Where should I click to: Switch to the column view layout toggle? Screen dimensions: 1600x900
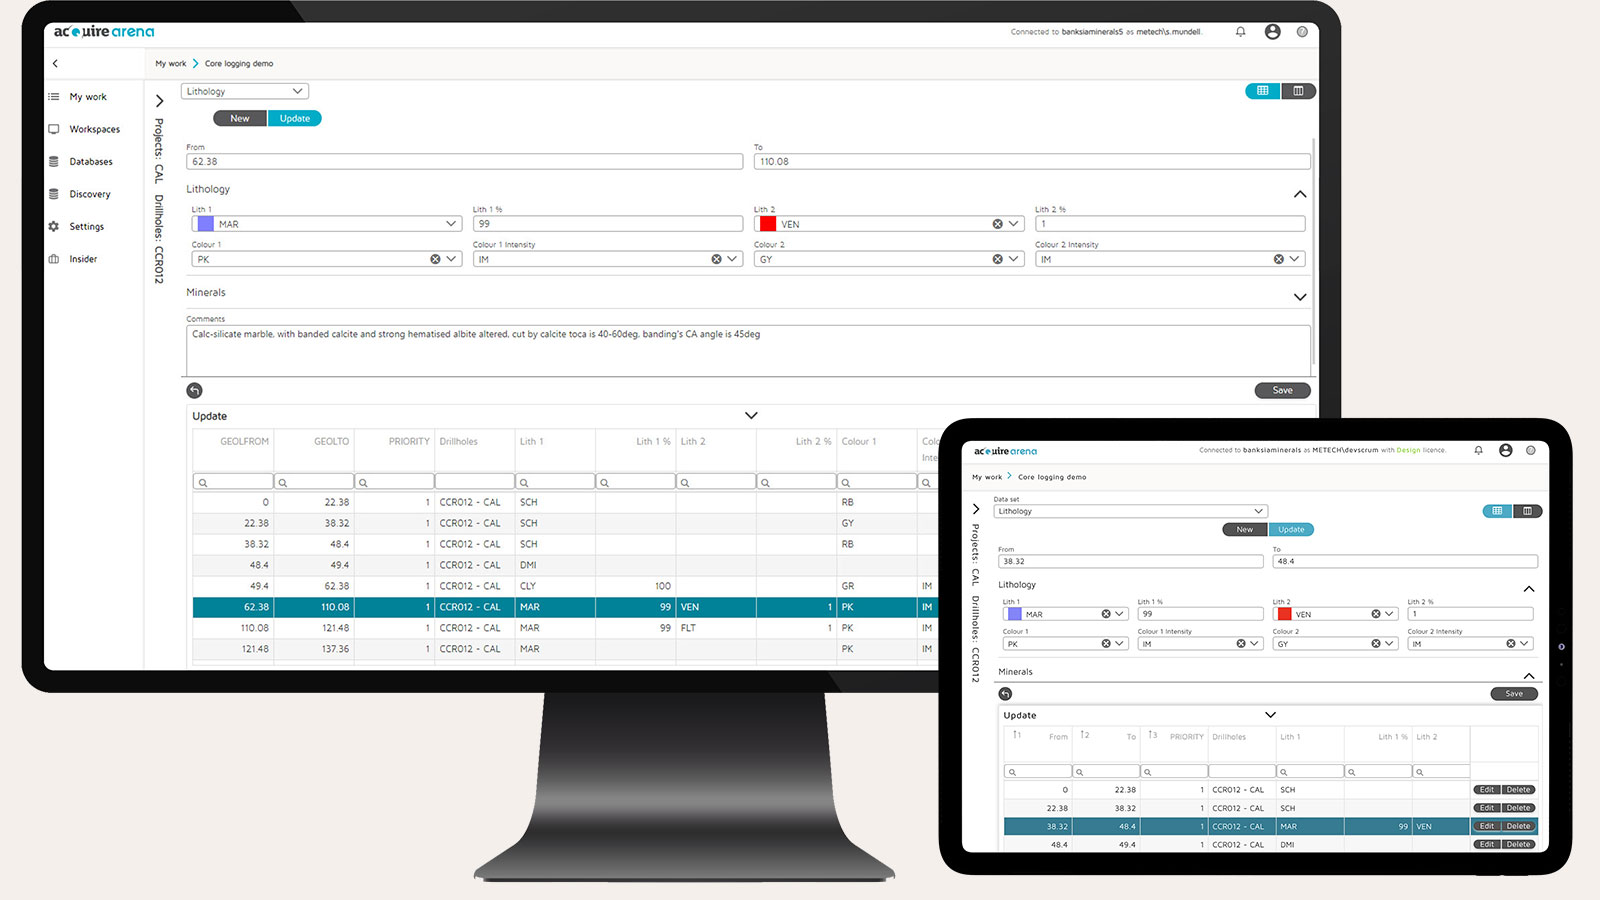(1298, 91)
